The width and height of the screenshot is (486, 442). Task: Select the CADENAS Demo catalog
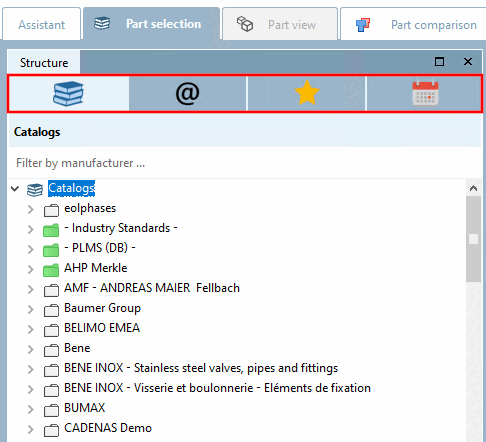tap(108, 428)
